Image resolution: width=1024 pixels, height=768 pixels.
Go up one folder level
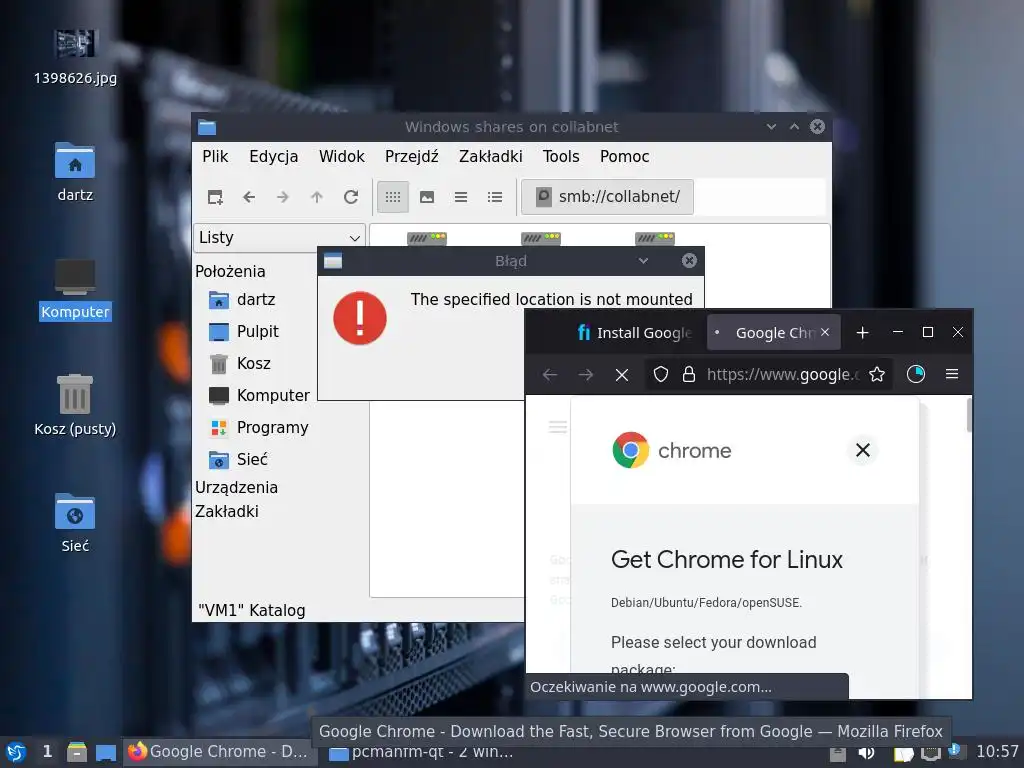317,197
